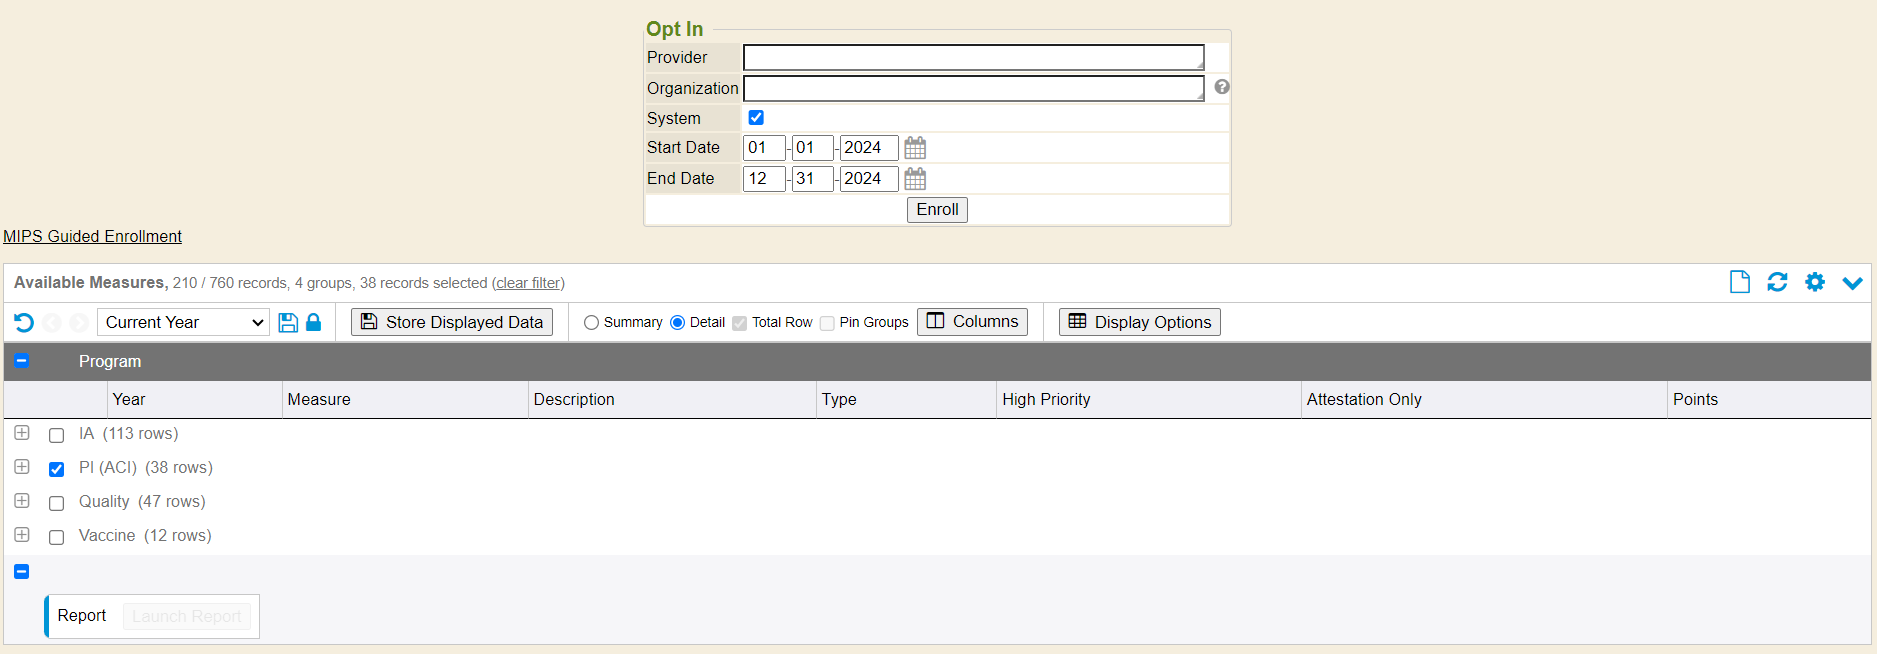Check the Quality group checkbox
This screenshot has height=654, width=1877.
57,503
